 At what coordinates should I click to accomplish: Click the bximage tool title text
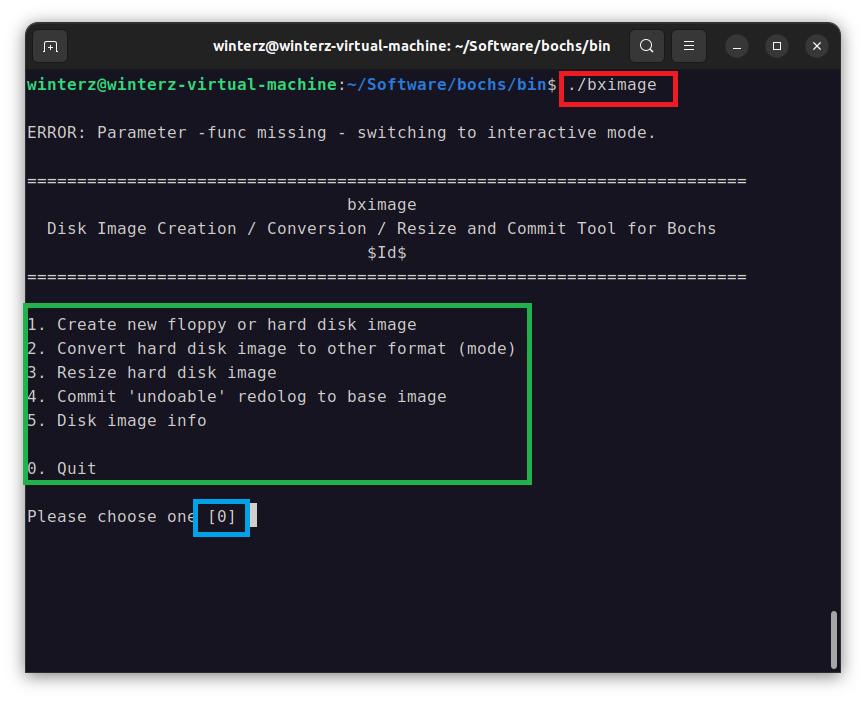[x=381, y=204]
